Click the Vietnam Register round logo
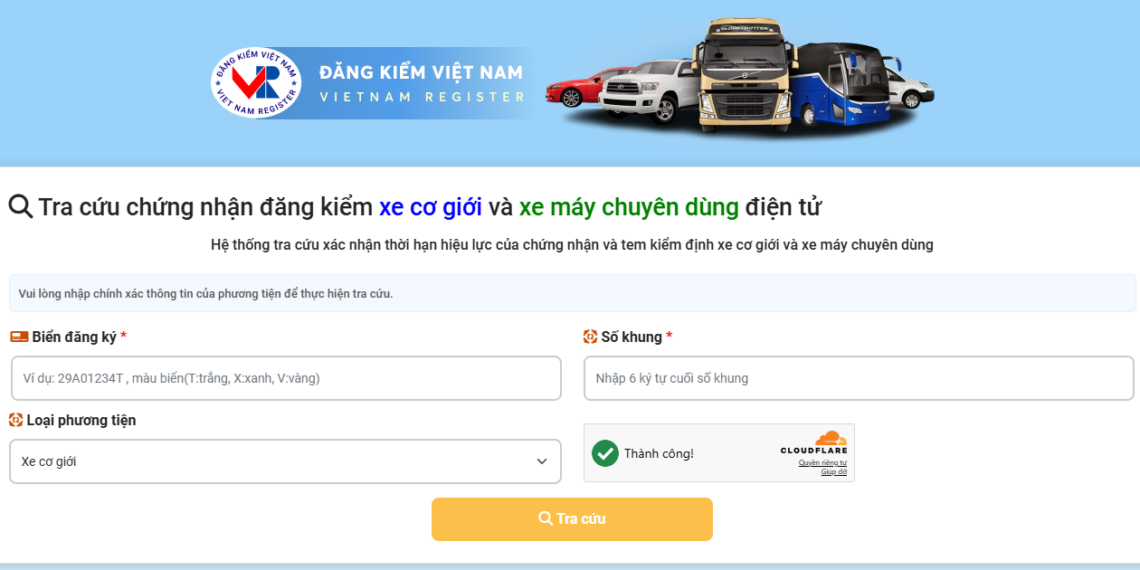1140x570 pixels. [x=256, y=83]
